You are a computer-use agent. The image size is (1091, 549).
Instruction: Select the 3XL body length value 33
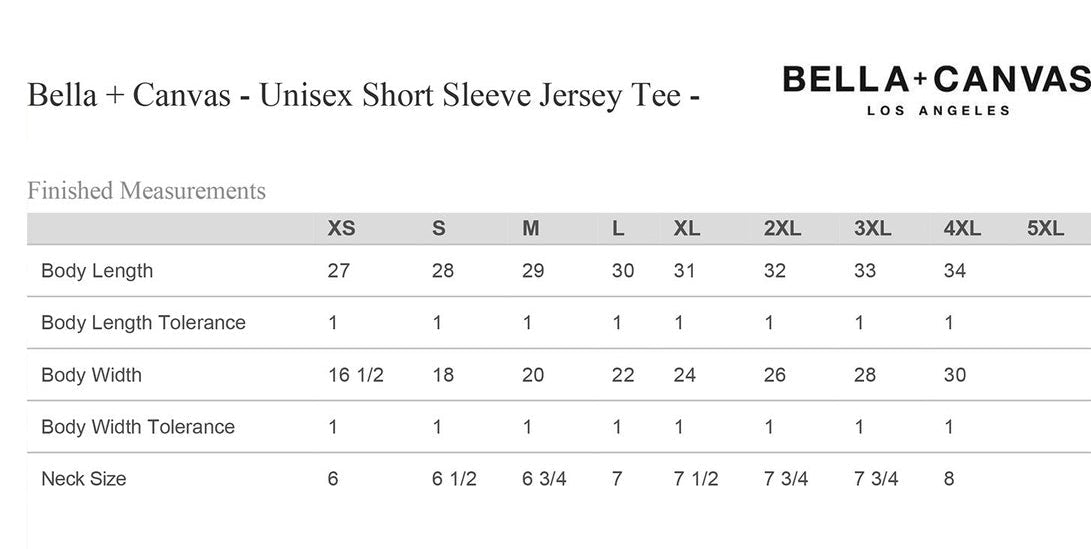[865, 271]
